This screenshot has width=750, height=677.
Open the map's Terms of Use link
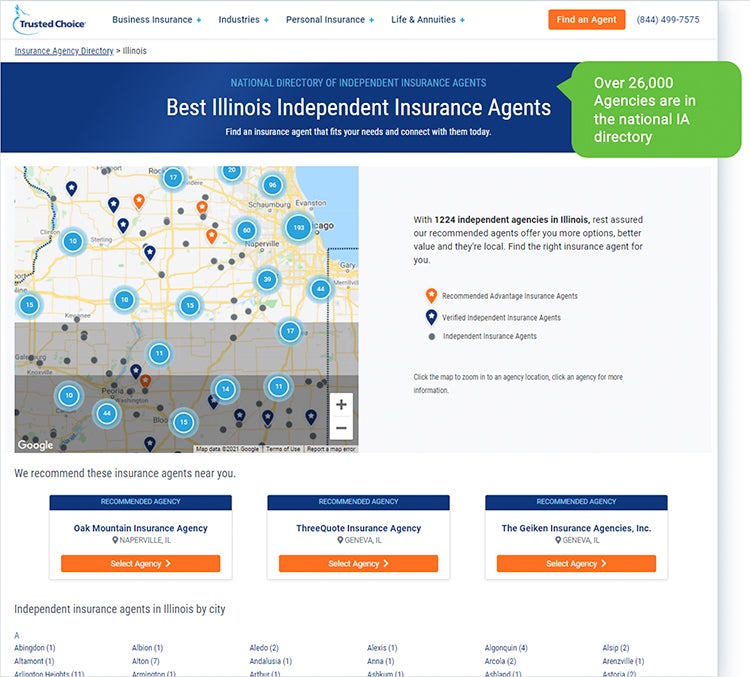[x=283, y=449]
